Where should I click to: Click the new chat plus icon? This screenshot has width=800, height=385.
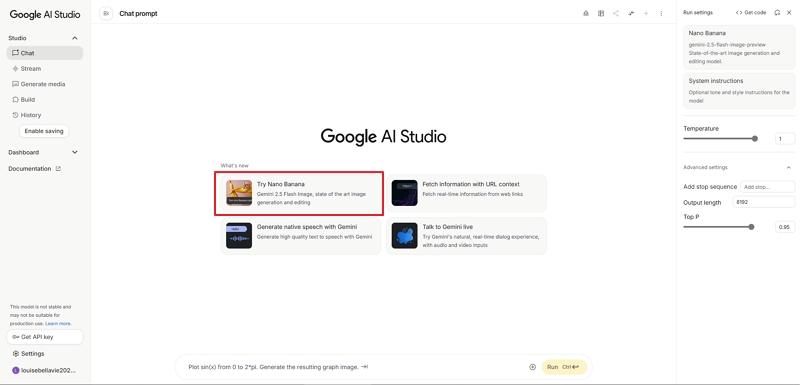[646, 13]
